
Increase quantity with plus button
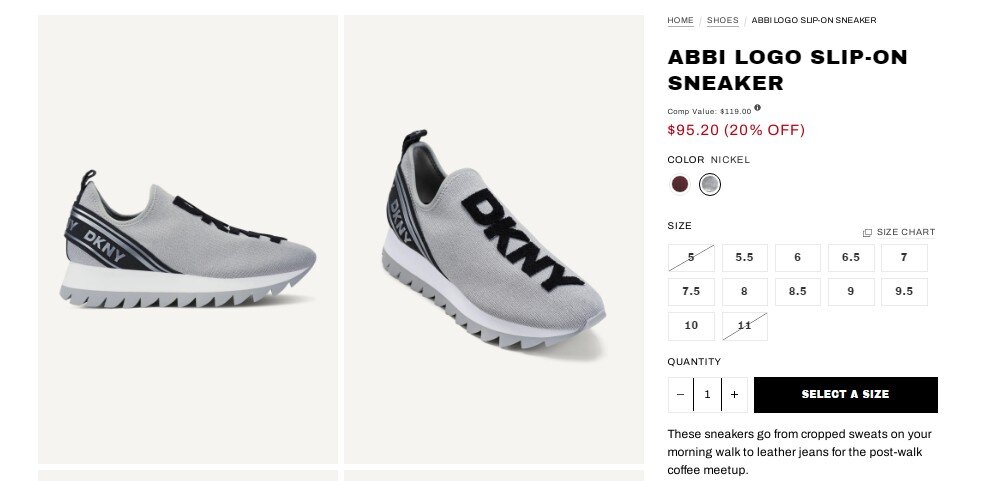(734, 395)
